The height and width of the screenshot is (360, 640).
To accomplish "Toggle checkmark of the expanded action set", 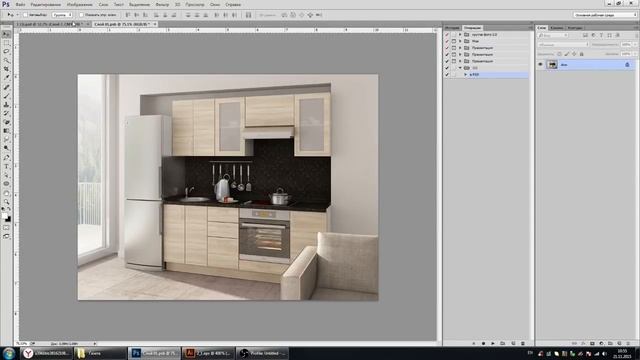I will point(447,68).
